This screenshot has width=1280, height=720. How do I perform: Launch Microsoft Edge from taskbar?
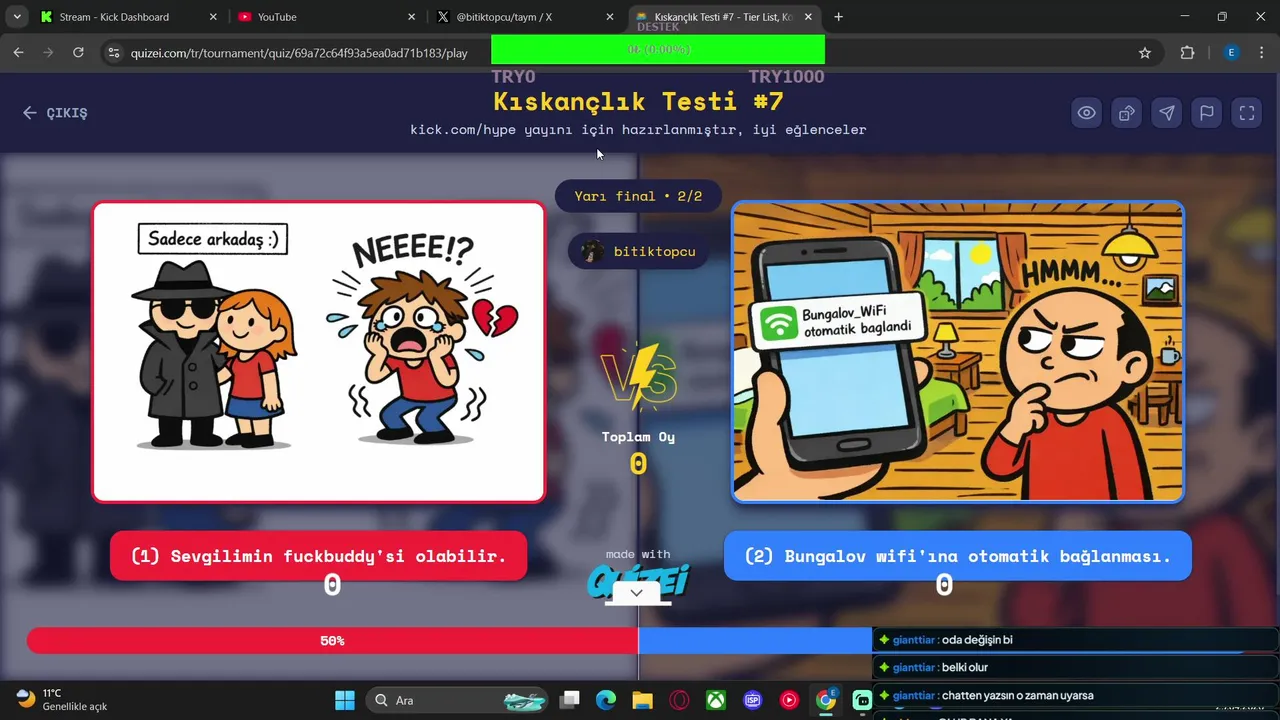pyautogui.click(x=606, y=700)
